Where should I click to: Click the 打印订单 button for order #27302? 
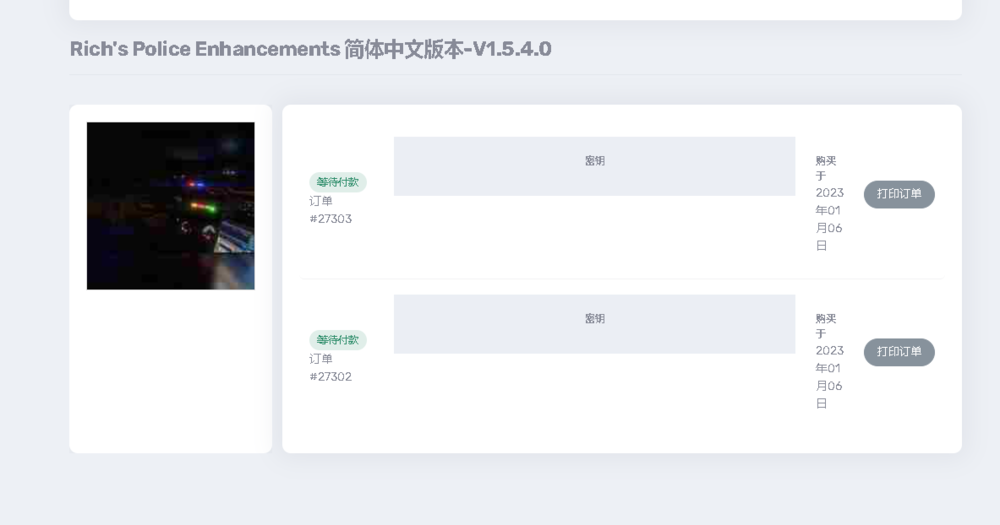(899, 352)
